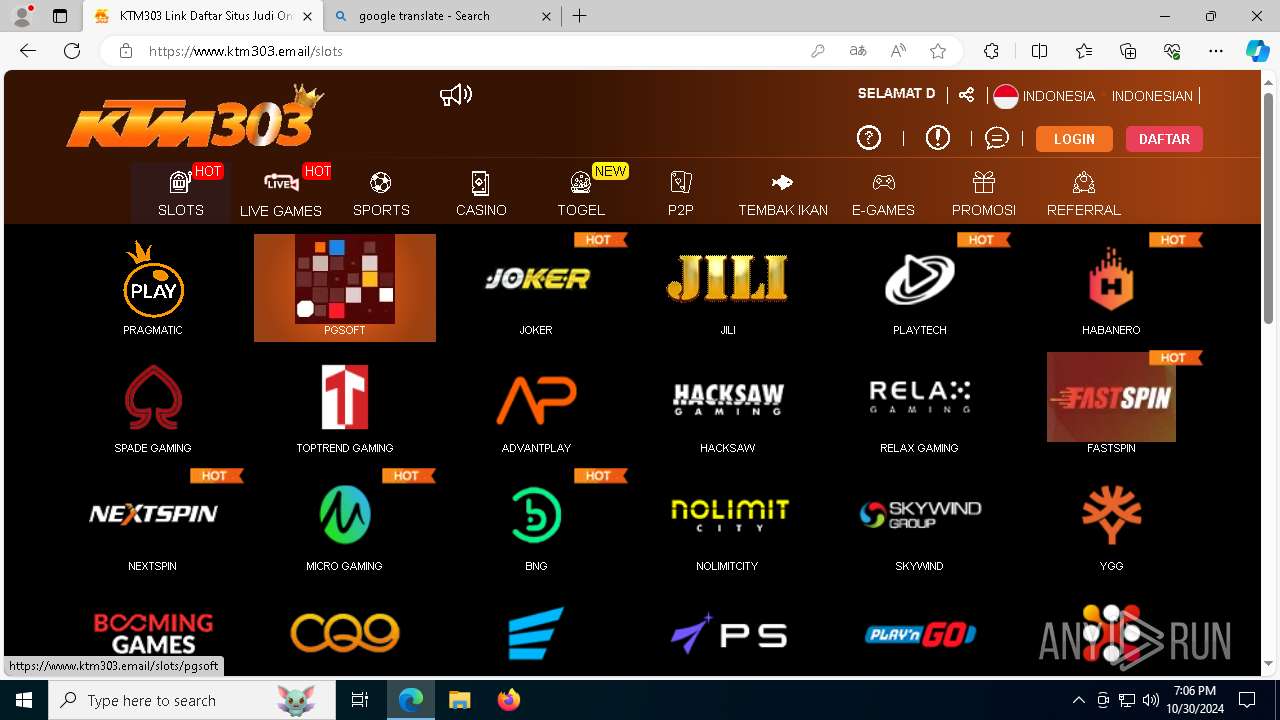This screenshot has width=1280, height=720.
Task: Open the FastSpin provider tile
Action: (1111, 397)
